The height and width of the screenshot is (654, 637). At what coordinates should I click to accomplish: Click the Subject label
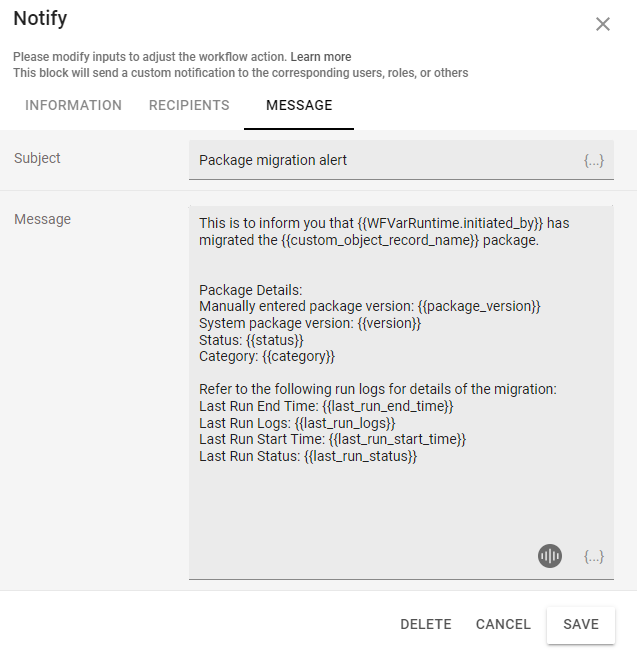point(38,158)
